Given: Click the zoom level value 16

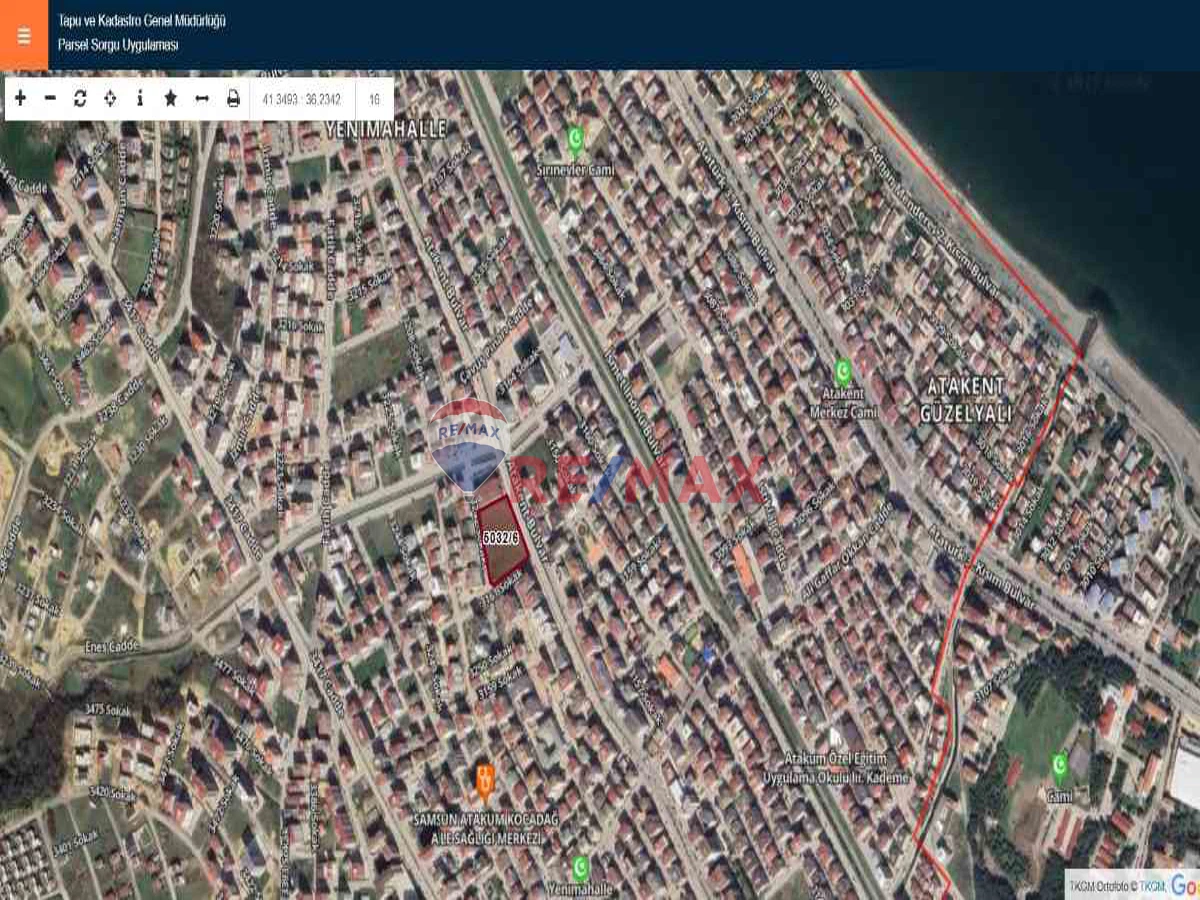Looking at the screenshot, I should (x=374, y=99).
